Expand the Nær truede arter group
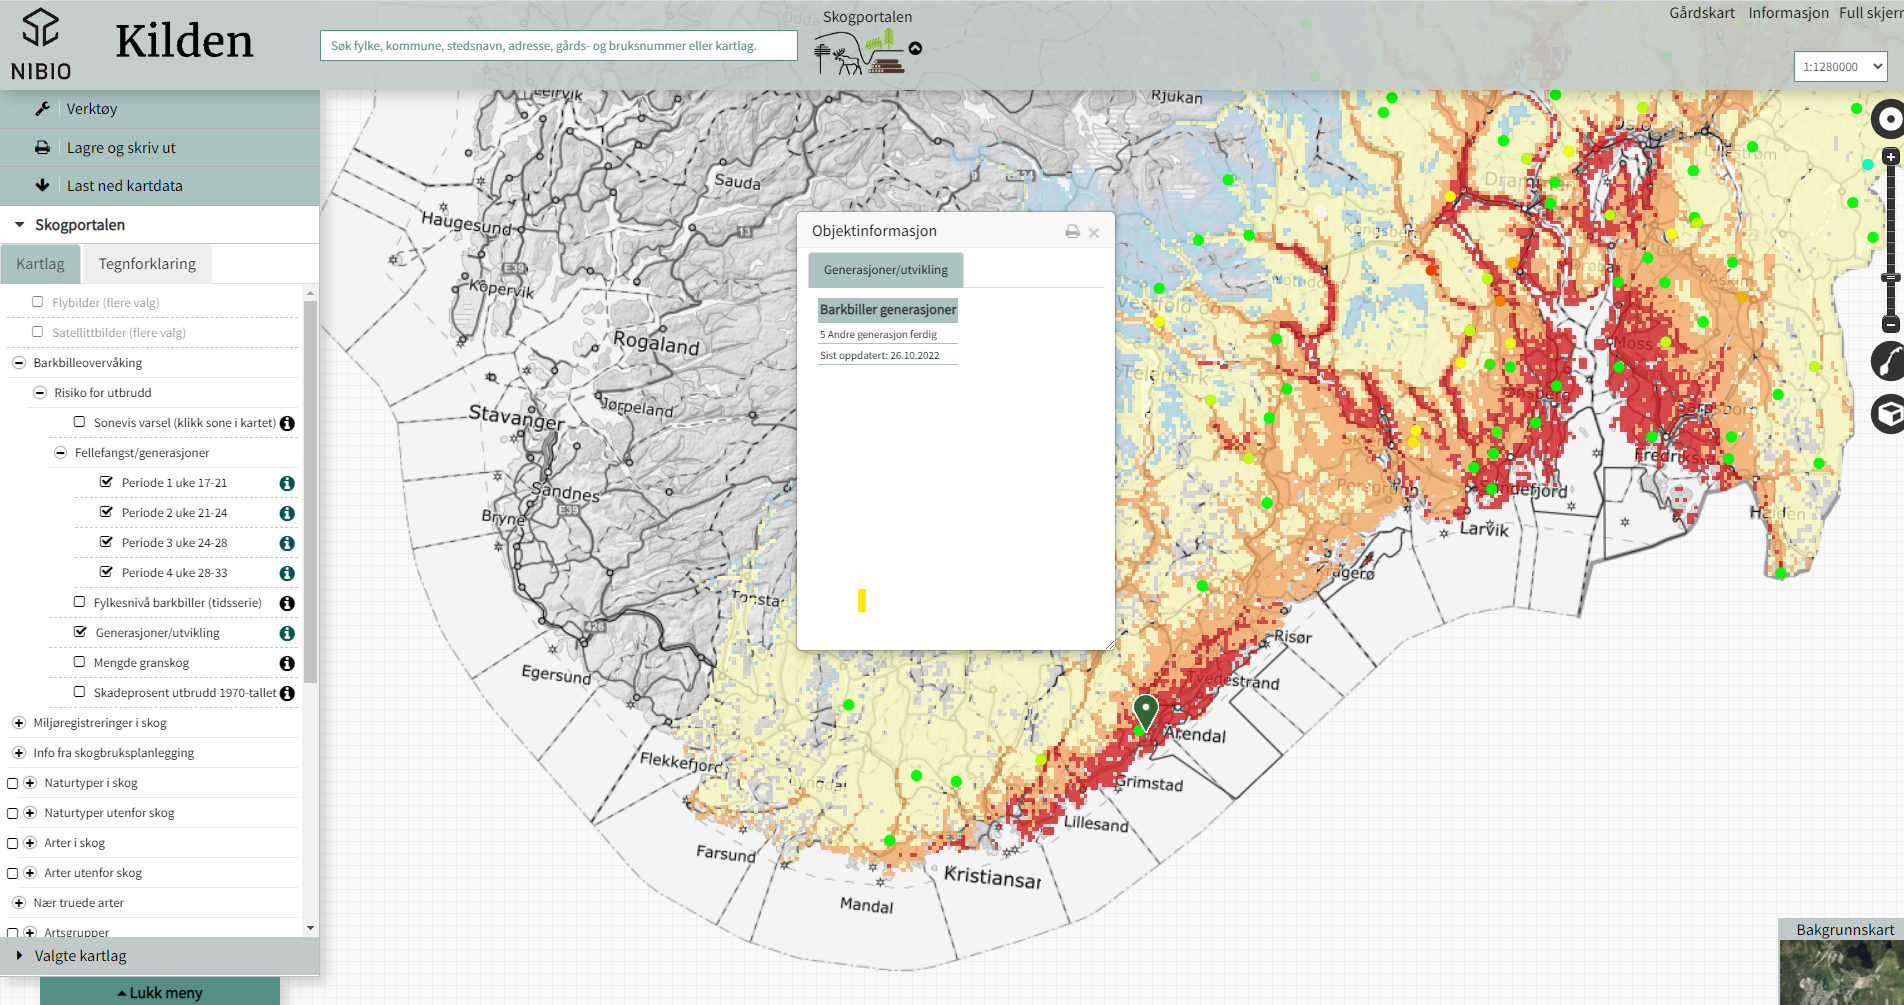The height and width of the screenshot is (1005, 1904). click(19, 903)
